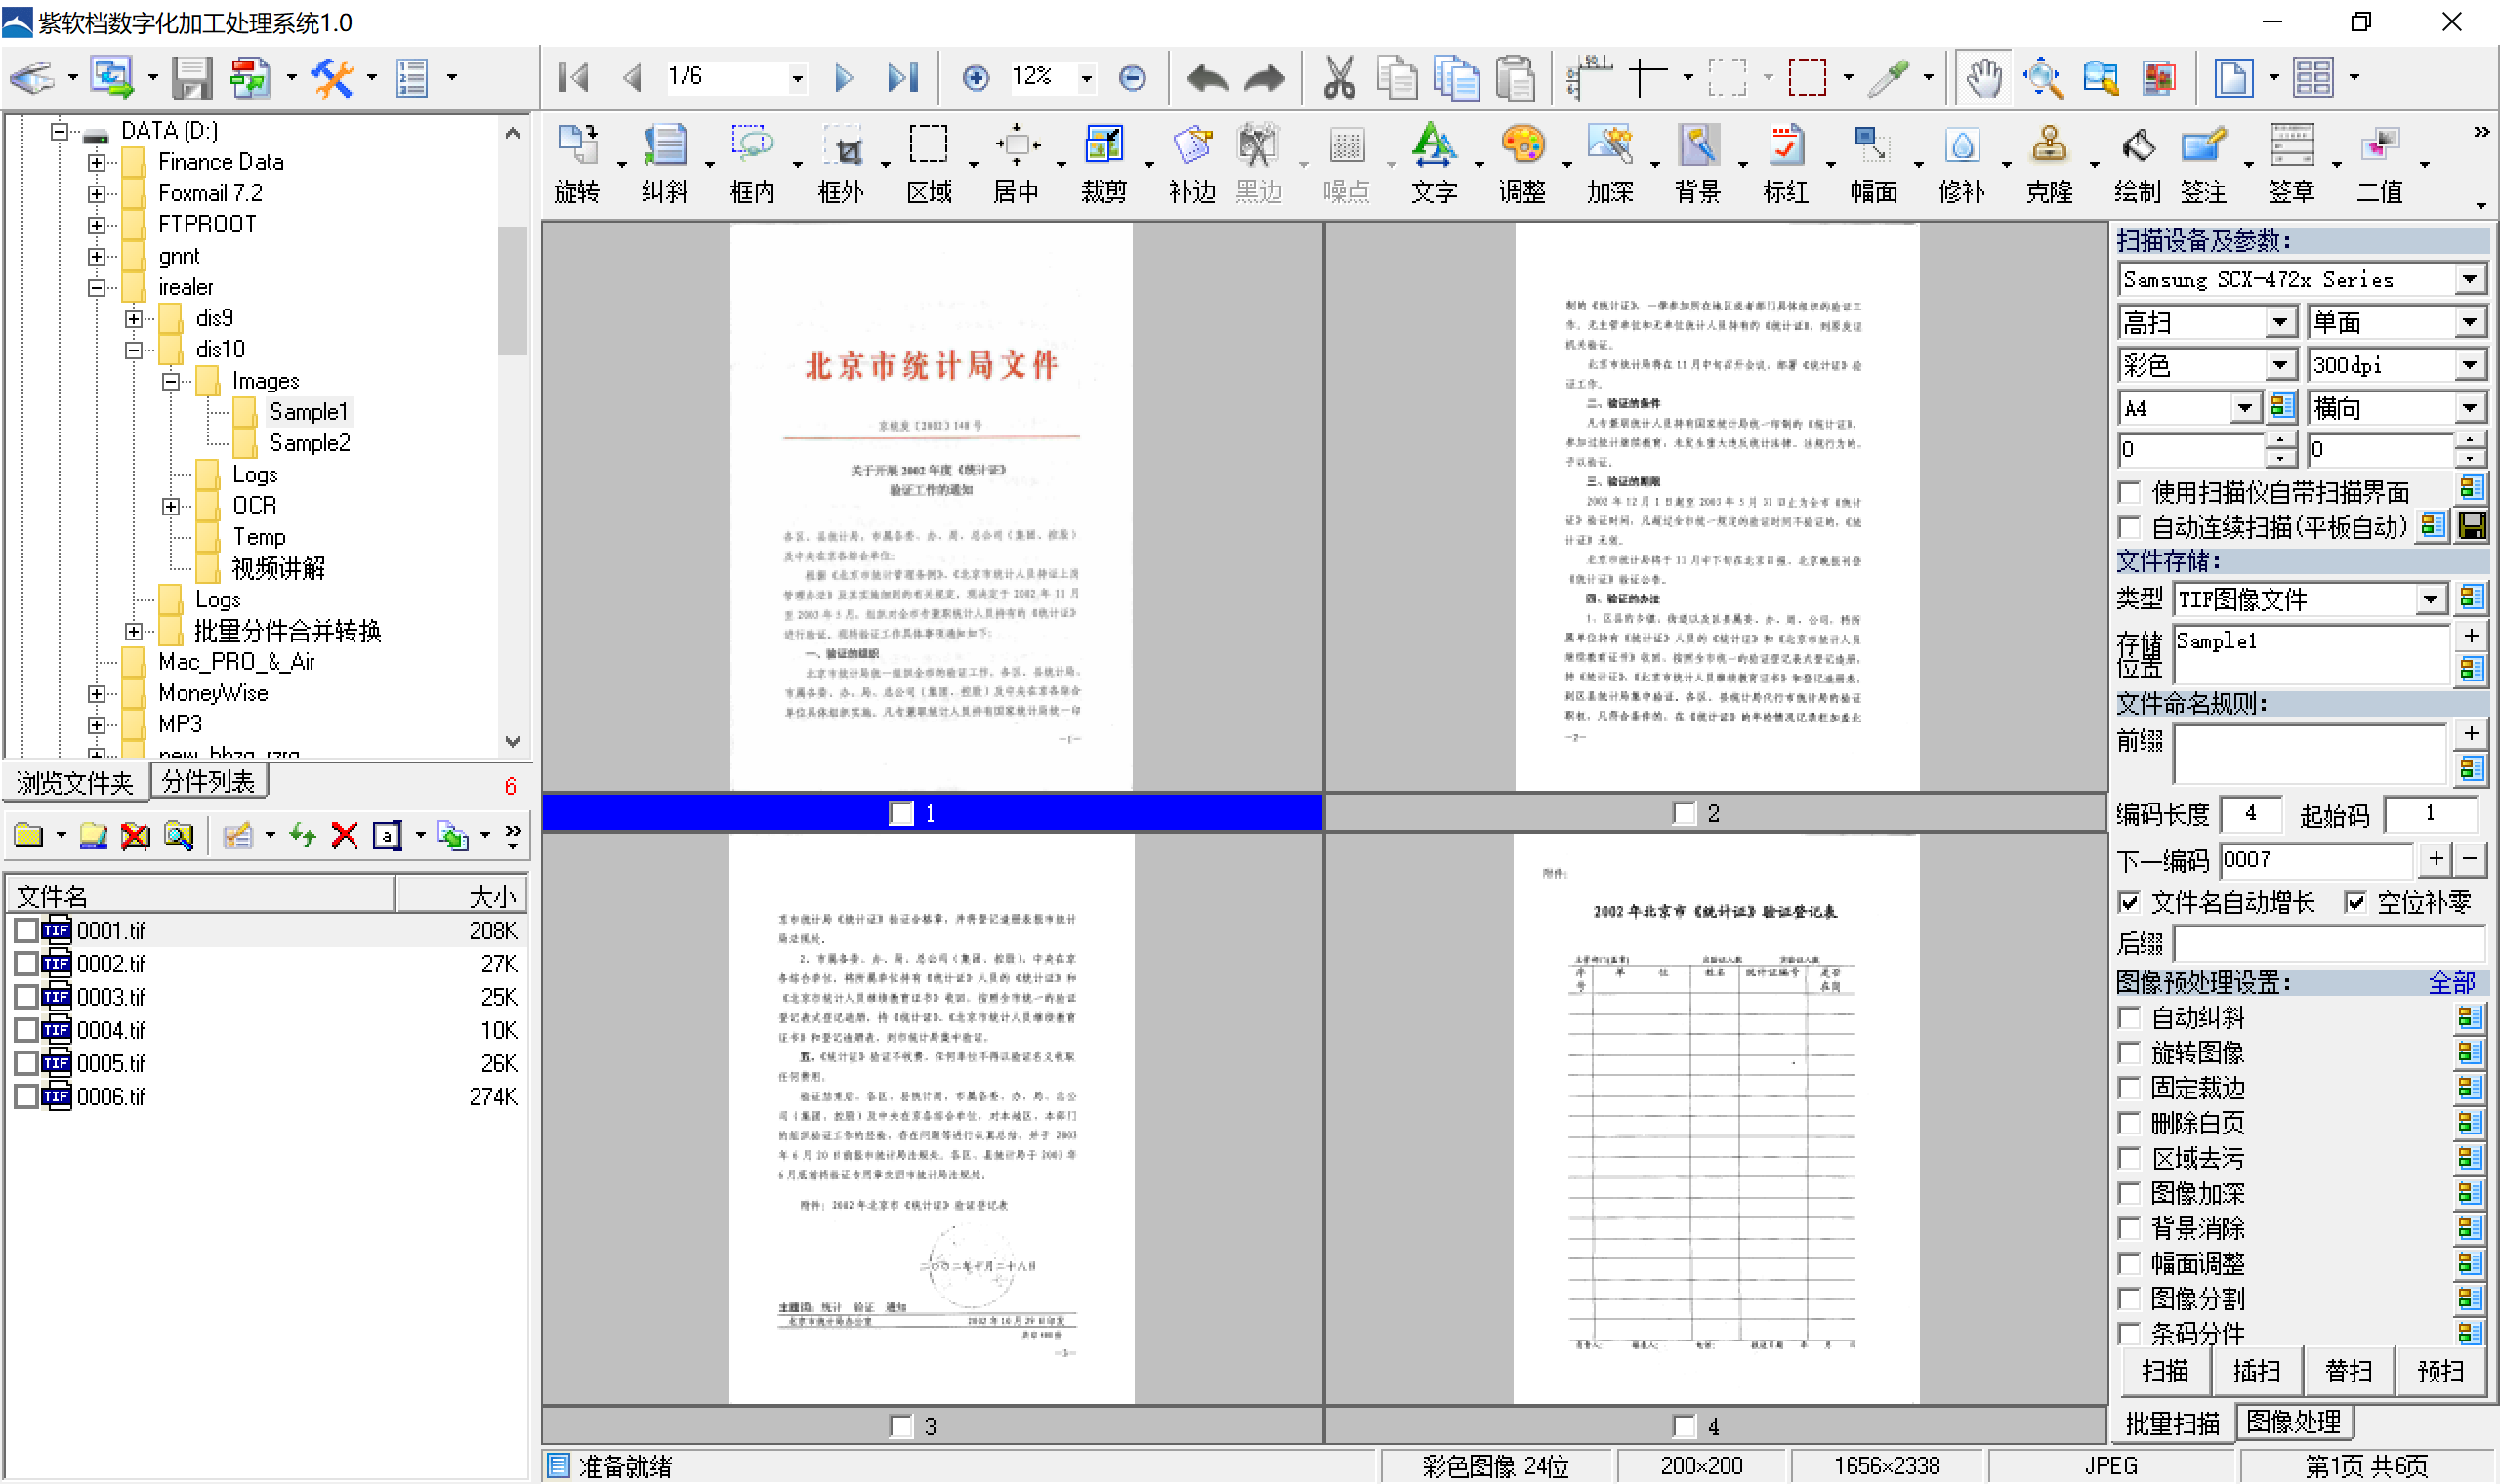The width and height of the screenshot is (2500, 1484).
Task: Click the 预扫 preview scan button
Action: point(2440,1372)
